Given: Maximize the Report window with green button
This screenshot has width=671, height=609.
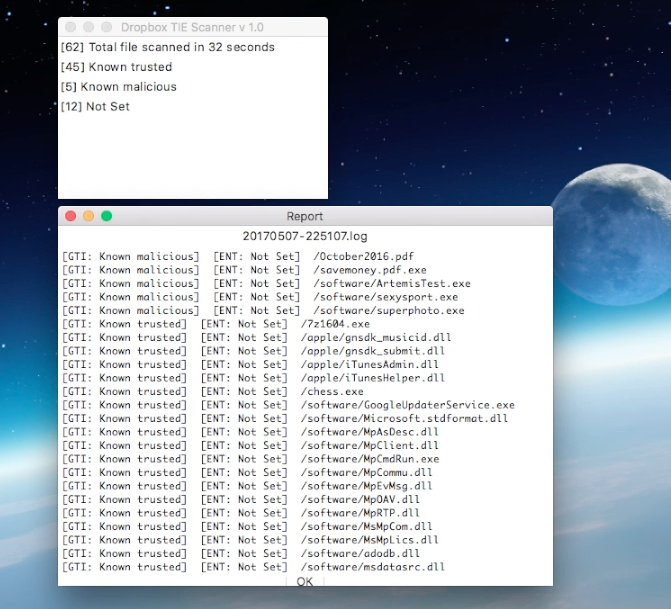Looking at the screenshot, I should (x=107, y=216).
